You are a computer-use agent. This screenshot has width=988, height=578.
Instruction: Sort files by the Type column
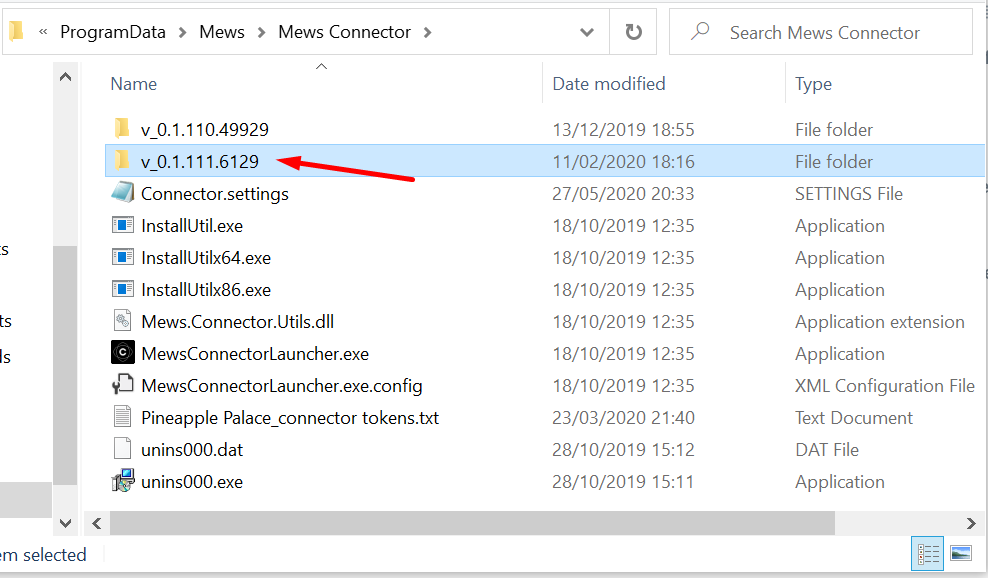[813, 84]
